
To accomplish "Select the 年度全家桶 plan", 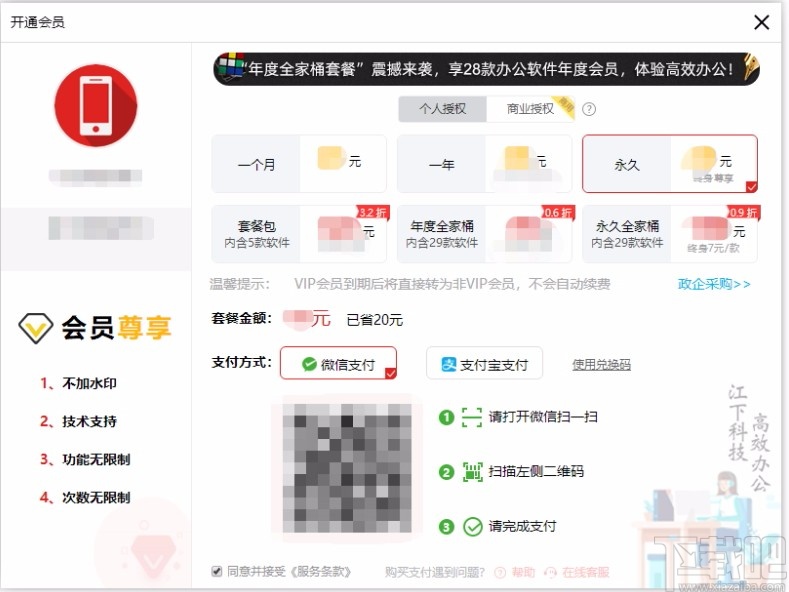I will [484, 234].
